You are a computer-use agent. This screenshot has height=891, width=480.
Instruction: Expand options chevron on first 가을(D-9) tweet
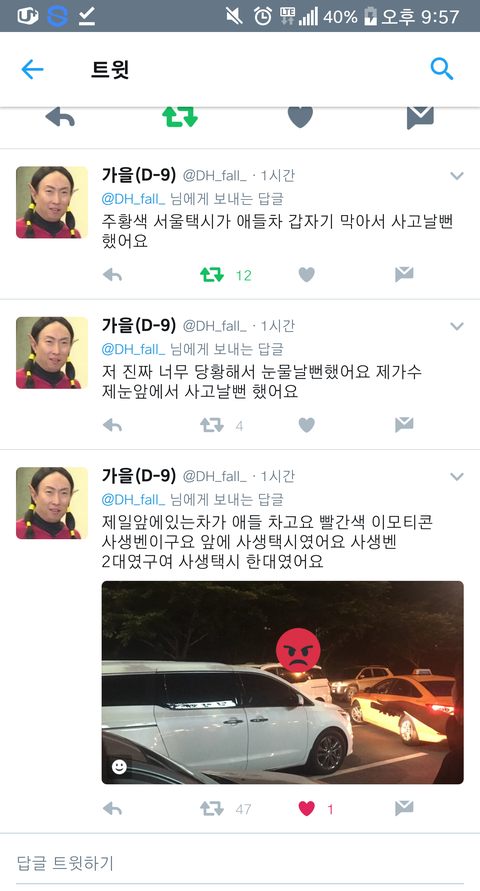(x=457, y=176)
